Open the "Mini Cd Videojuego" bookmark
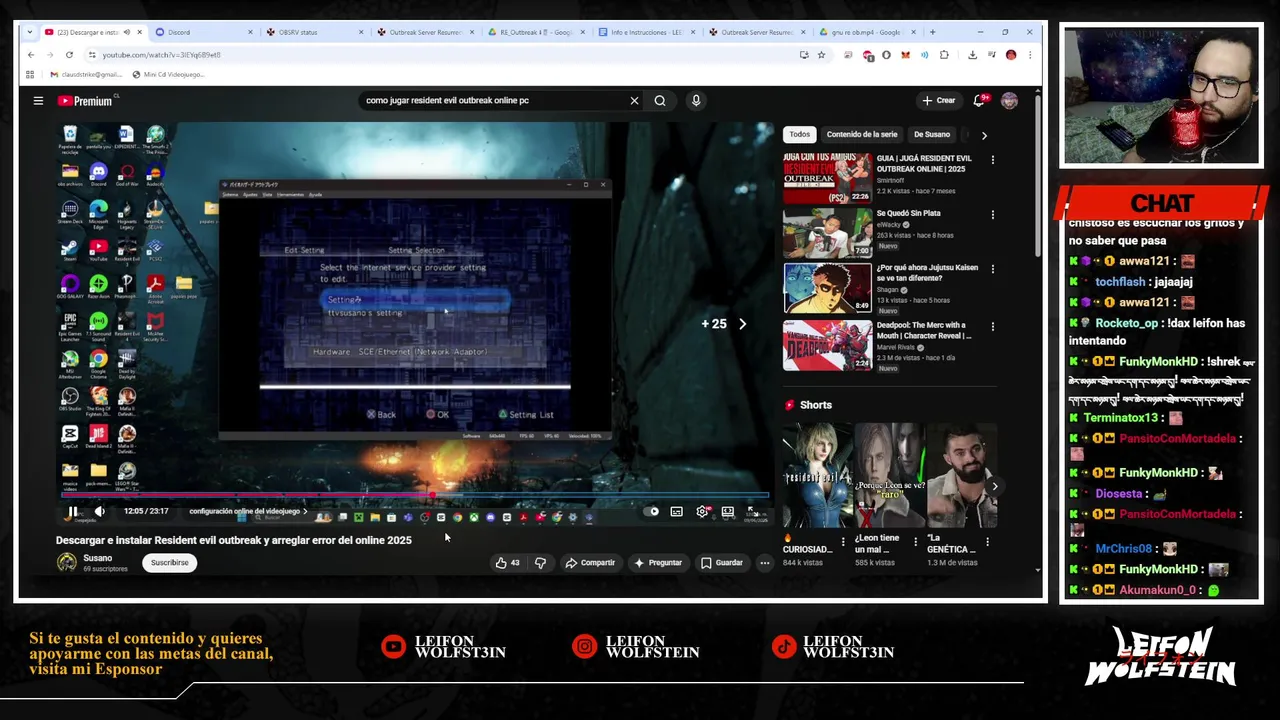 [168, 74]
